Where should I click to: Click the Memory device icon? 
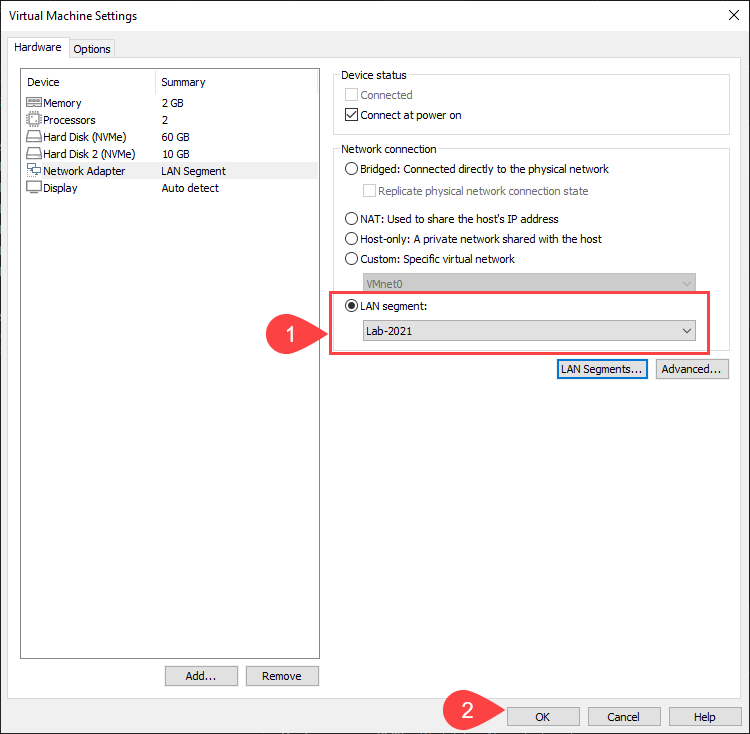coord(33,103)
